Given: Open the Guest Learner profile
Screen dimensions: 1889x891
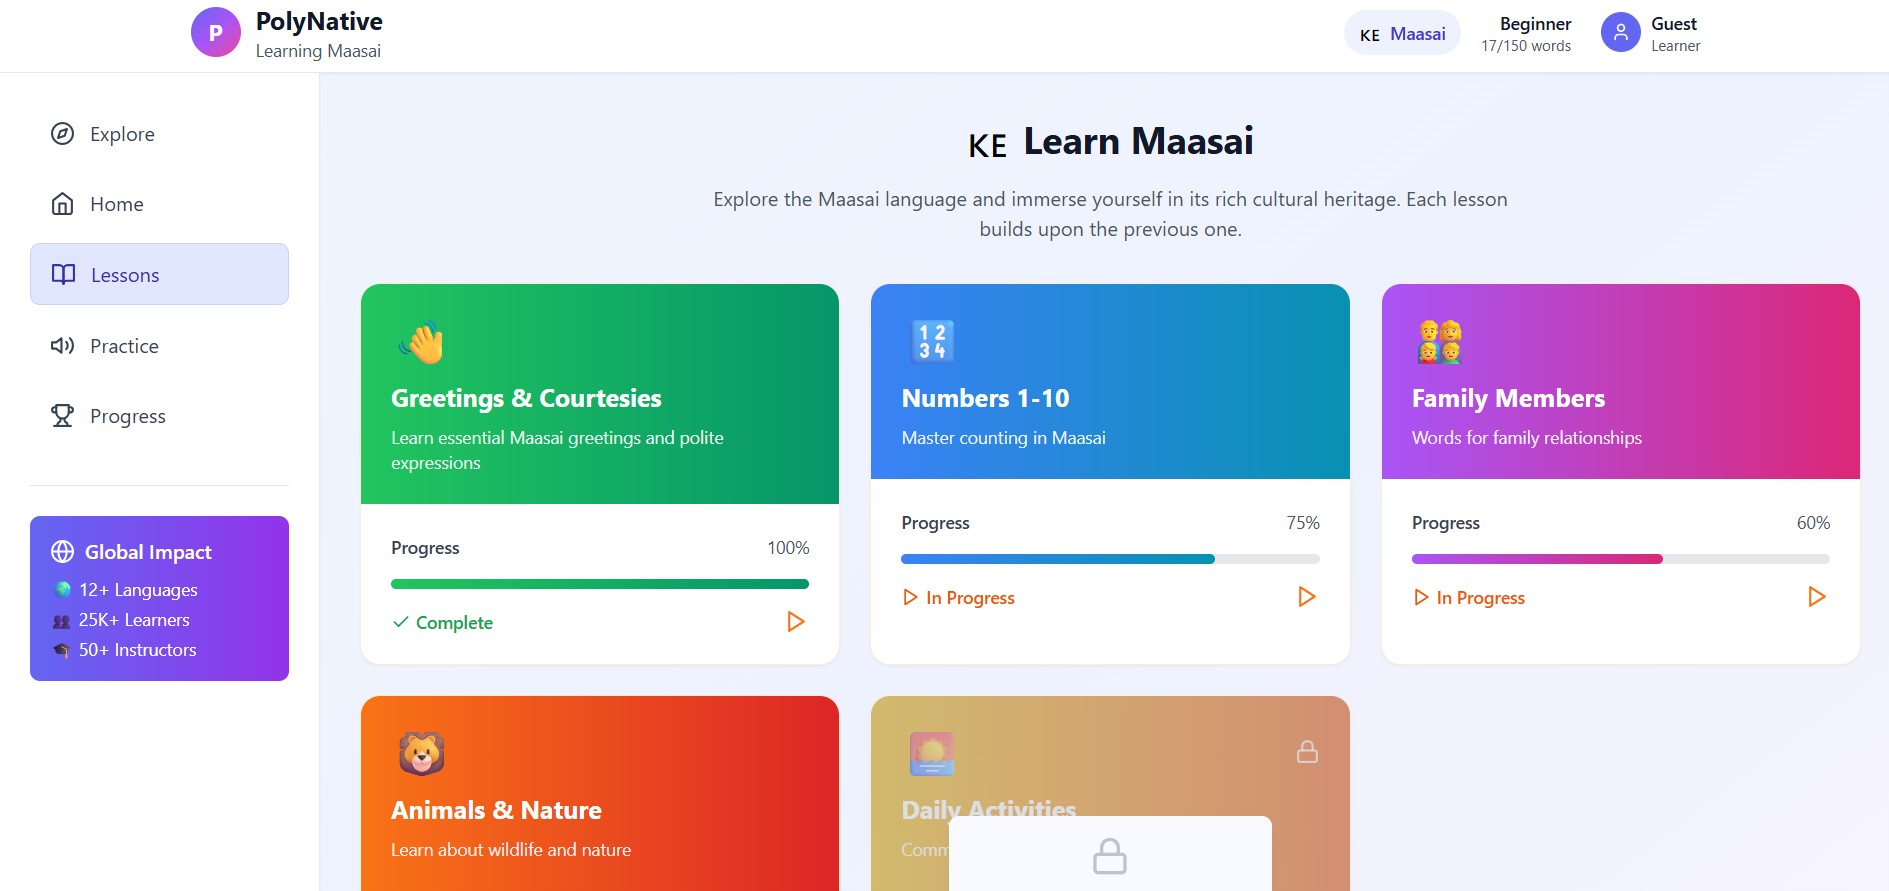Looking at the screenshot, I should point(1651,33).
